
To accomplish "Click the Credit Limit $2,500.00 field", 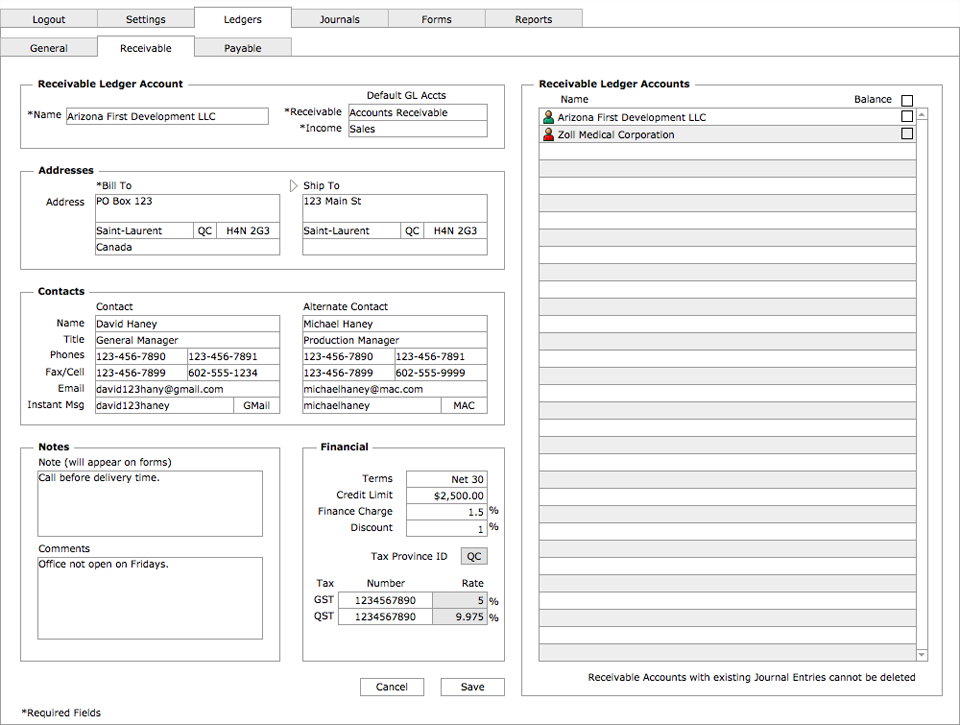I will click(x=447, y=495).
